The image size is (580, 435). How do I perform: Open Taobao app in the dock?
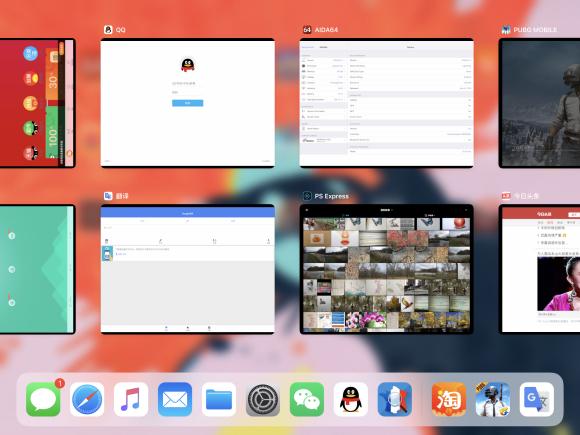click(449, 399)
